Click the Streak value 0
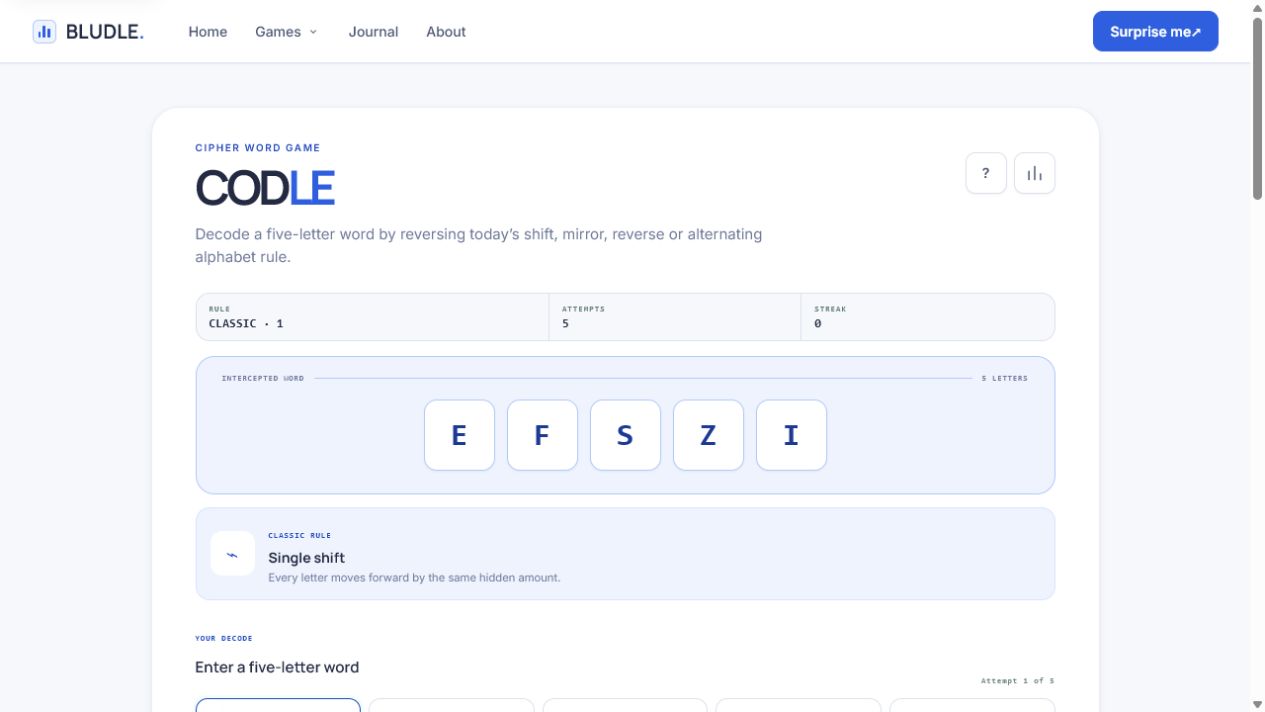Viewport: 1265px width, 712px height. [x=817, y=324]
